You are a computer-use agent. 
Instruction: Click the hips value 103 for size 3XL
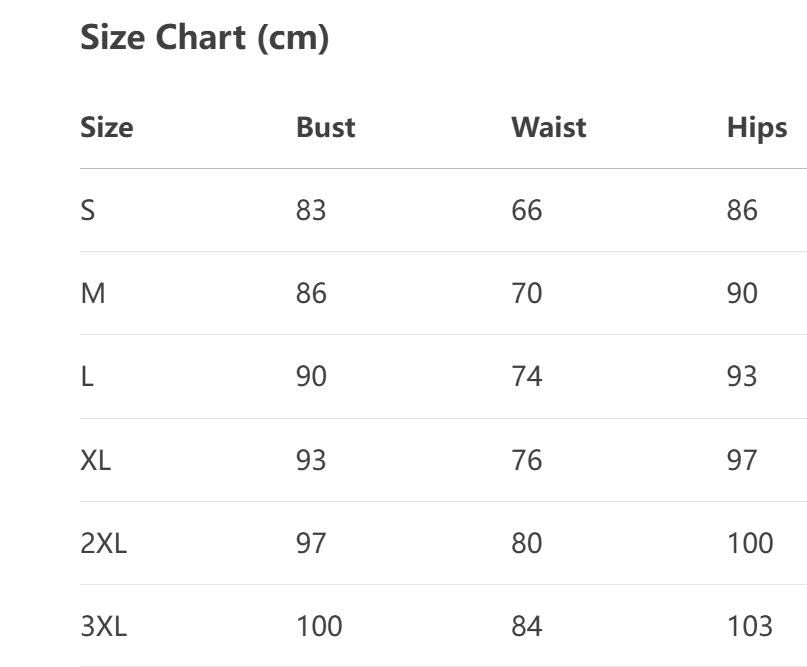(x=750, y=626)
